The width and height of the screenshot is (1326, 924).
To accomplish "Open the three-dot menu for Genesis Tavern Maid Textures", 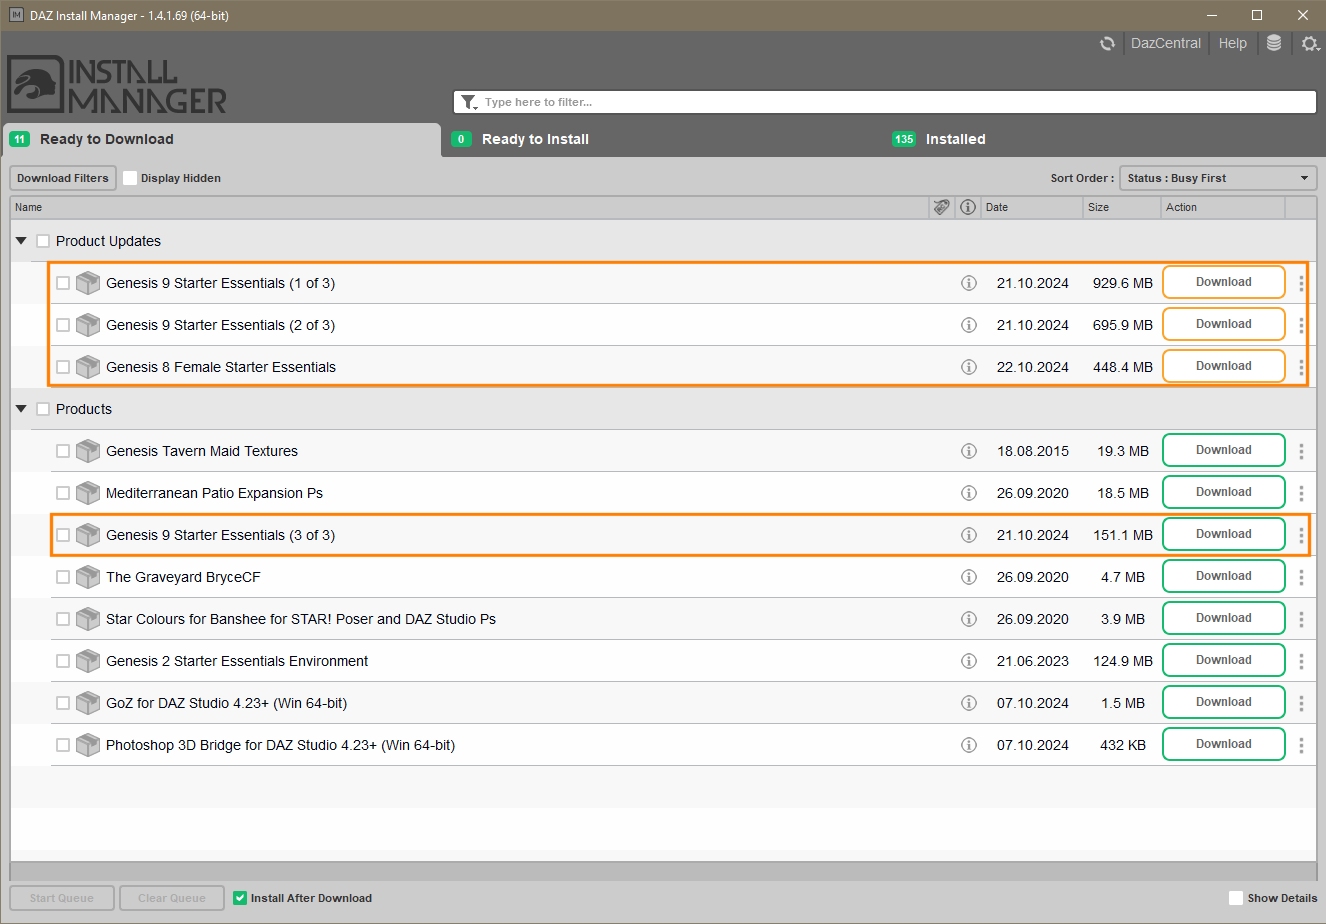I will (x=1301, y=451).
